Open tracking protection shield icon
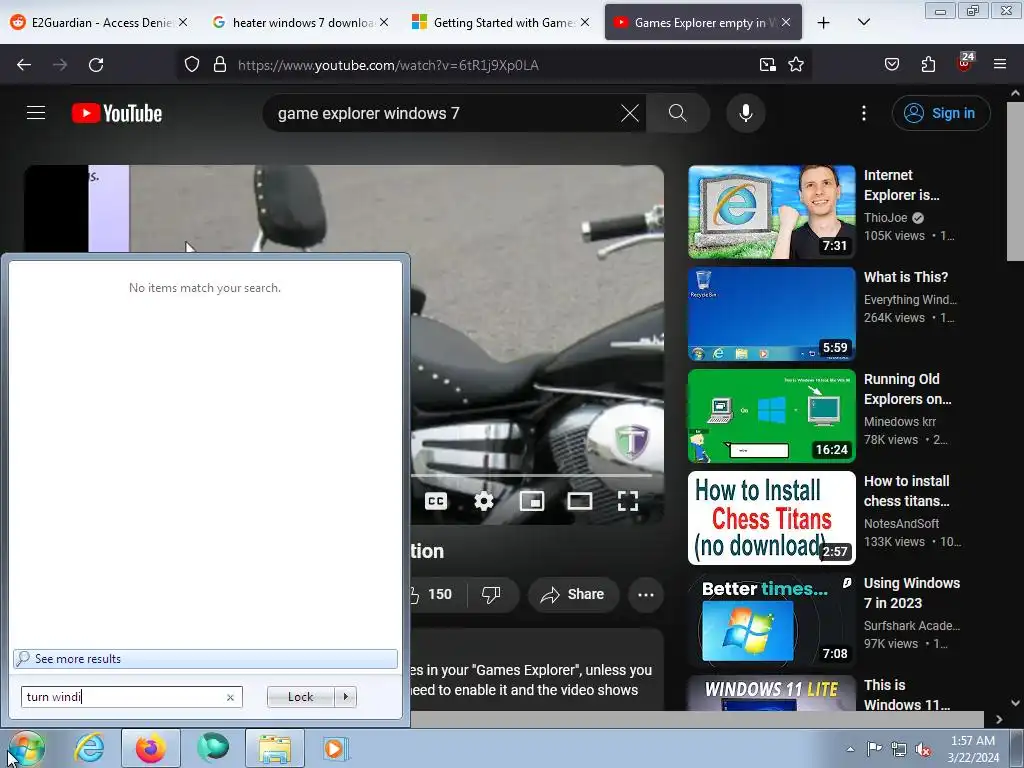1024x768 pixels. [191, 65]
